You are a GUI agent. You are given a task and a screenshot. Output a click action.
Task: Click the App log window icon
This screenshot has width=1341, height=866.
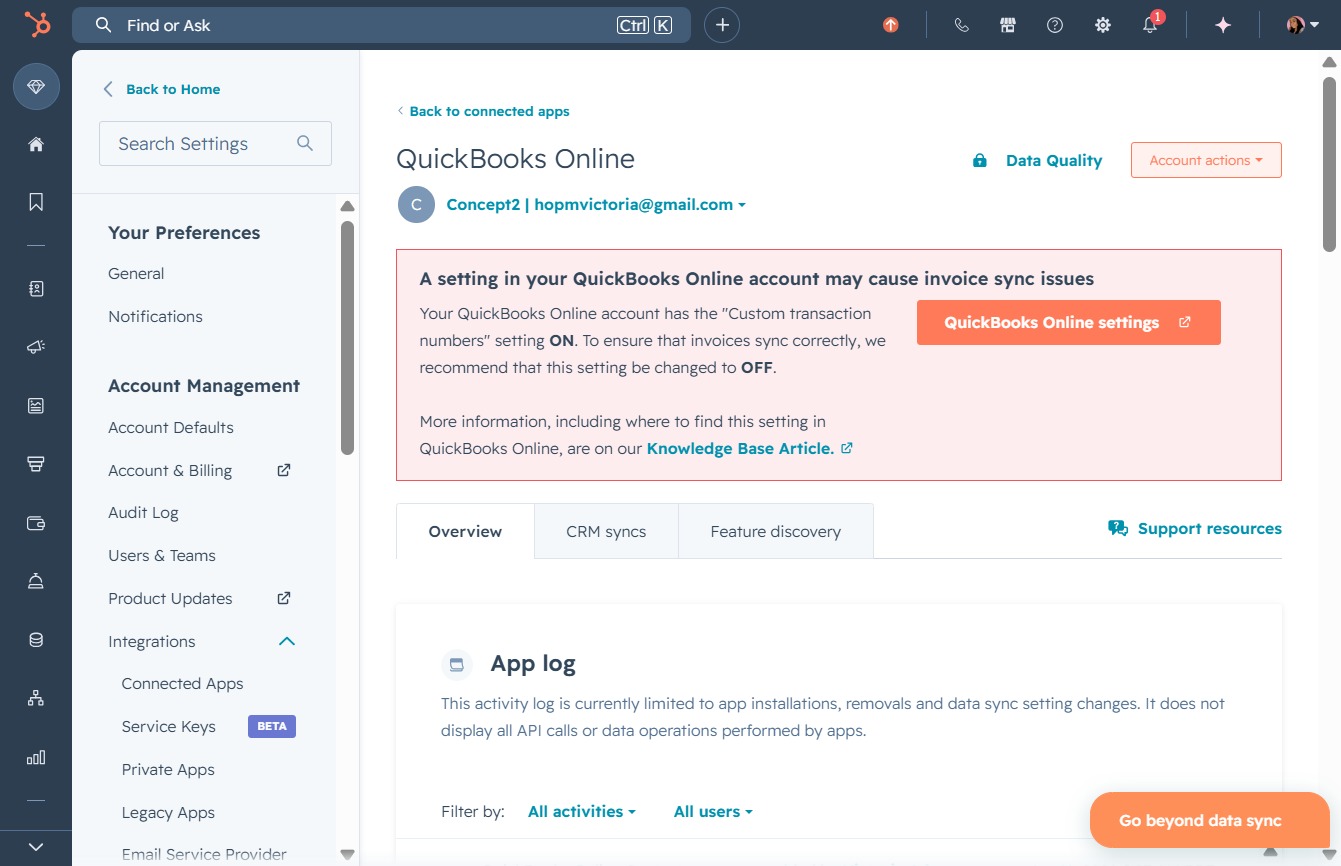[456, 664]
